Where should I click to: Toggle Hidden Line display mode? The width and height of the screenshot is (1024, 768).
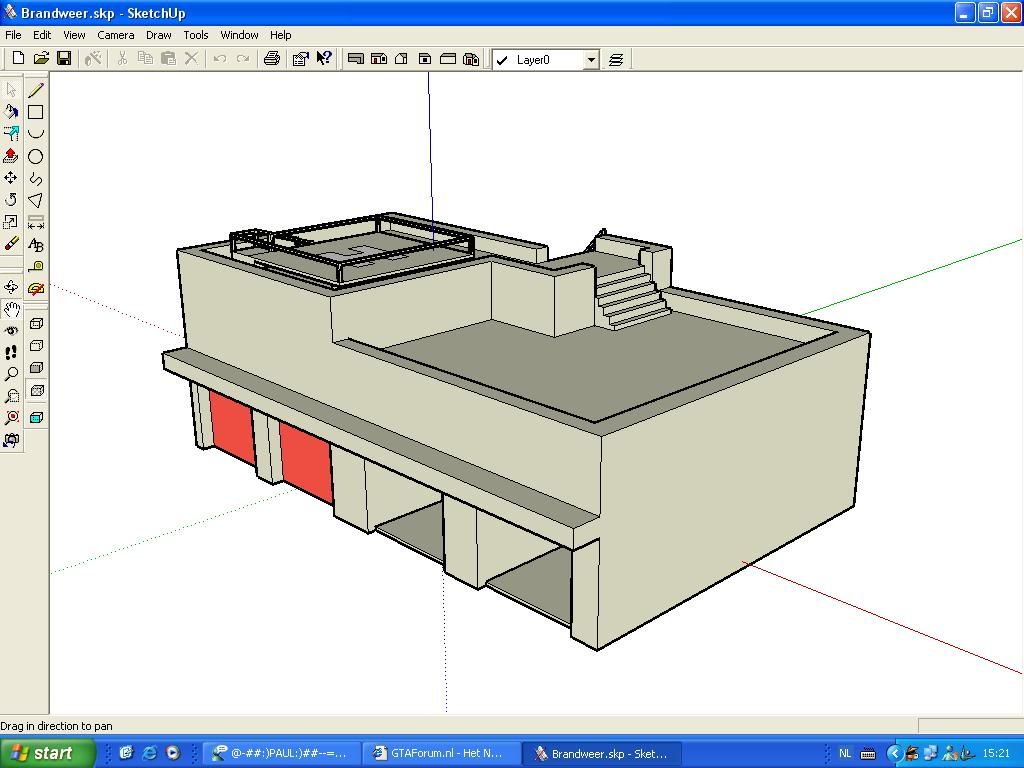tap(37, 345)
